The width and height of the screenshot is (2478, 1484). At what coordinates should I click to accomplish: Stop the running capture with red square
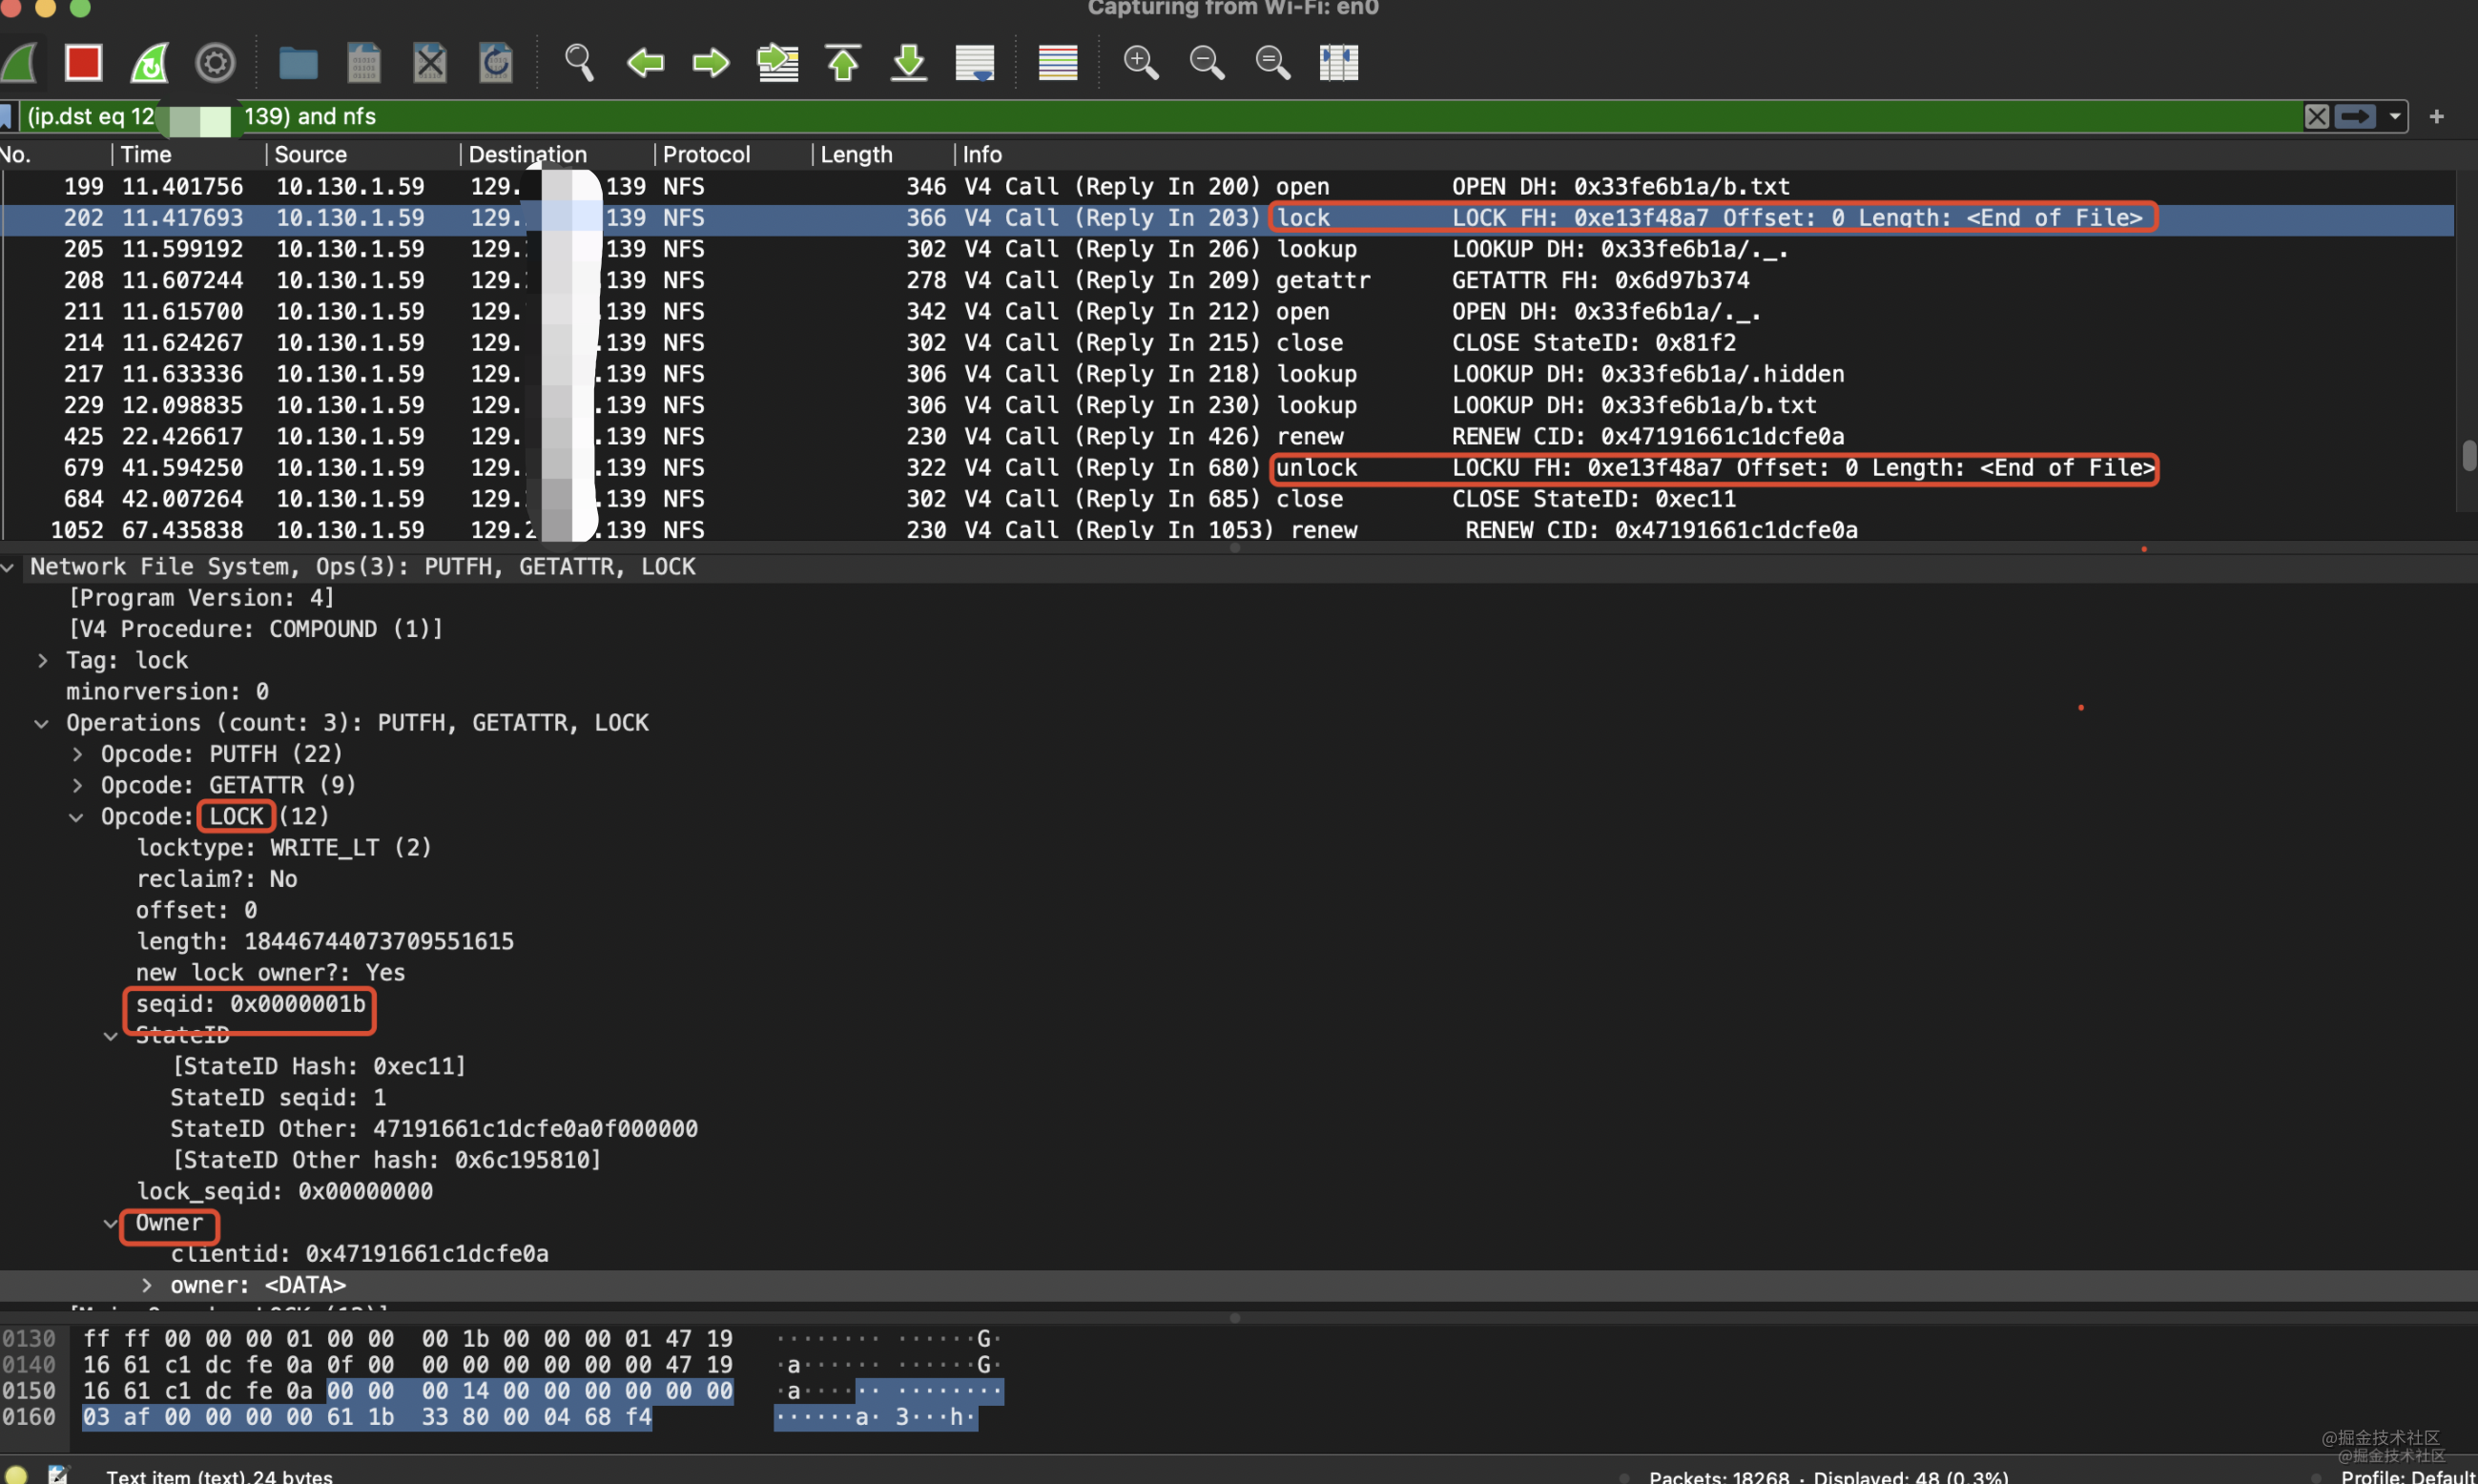point(83,63)
